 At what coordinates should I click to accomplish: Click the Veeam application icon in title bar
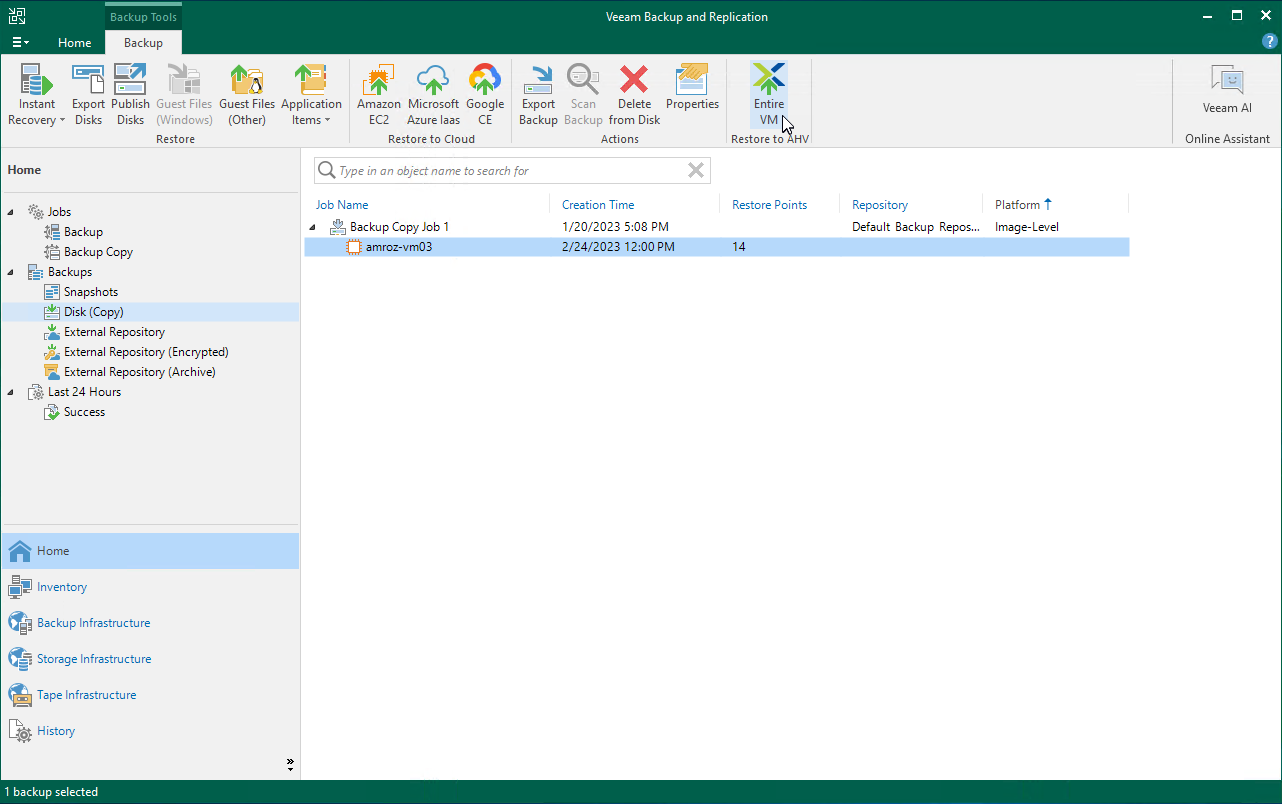click(17, 16)
